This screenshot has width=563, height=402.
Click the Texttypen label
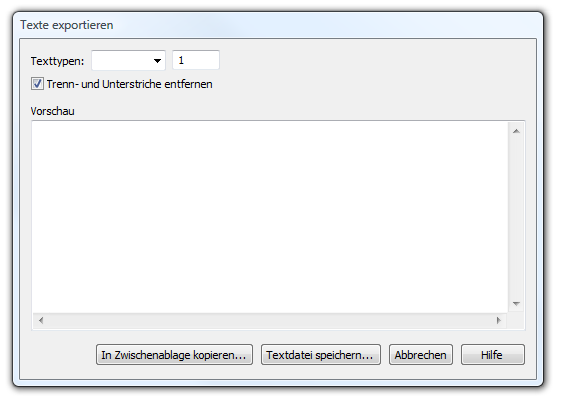click(x=57, y=61)
